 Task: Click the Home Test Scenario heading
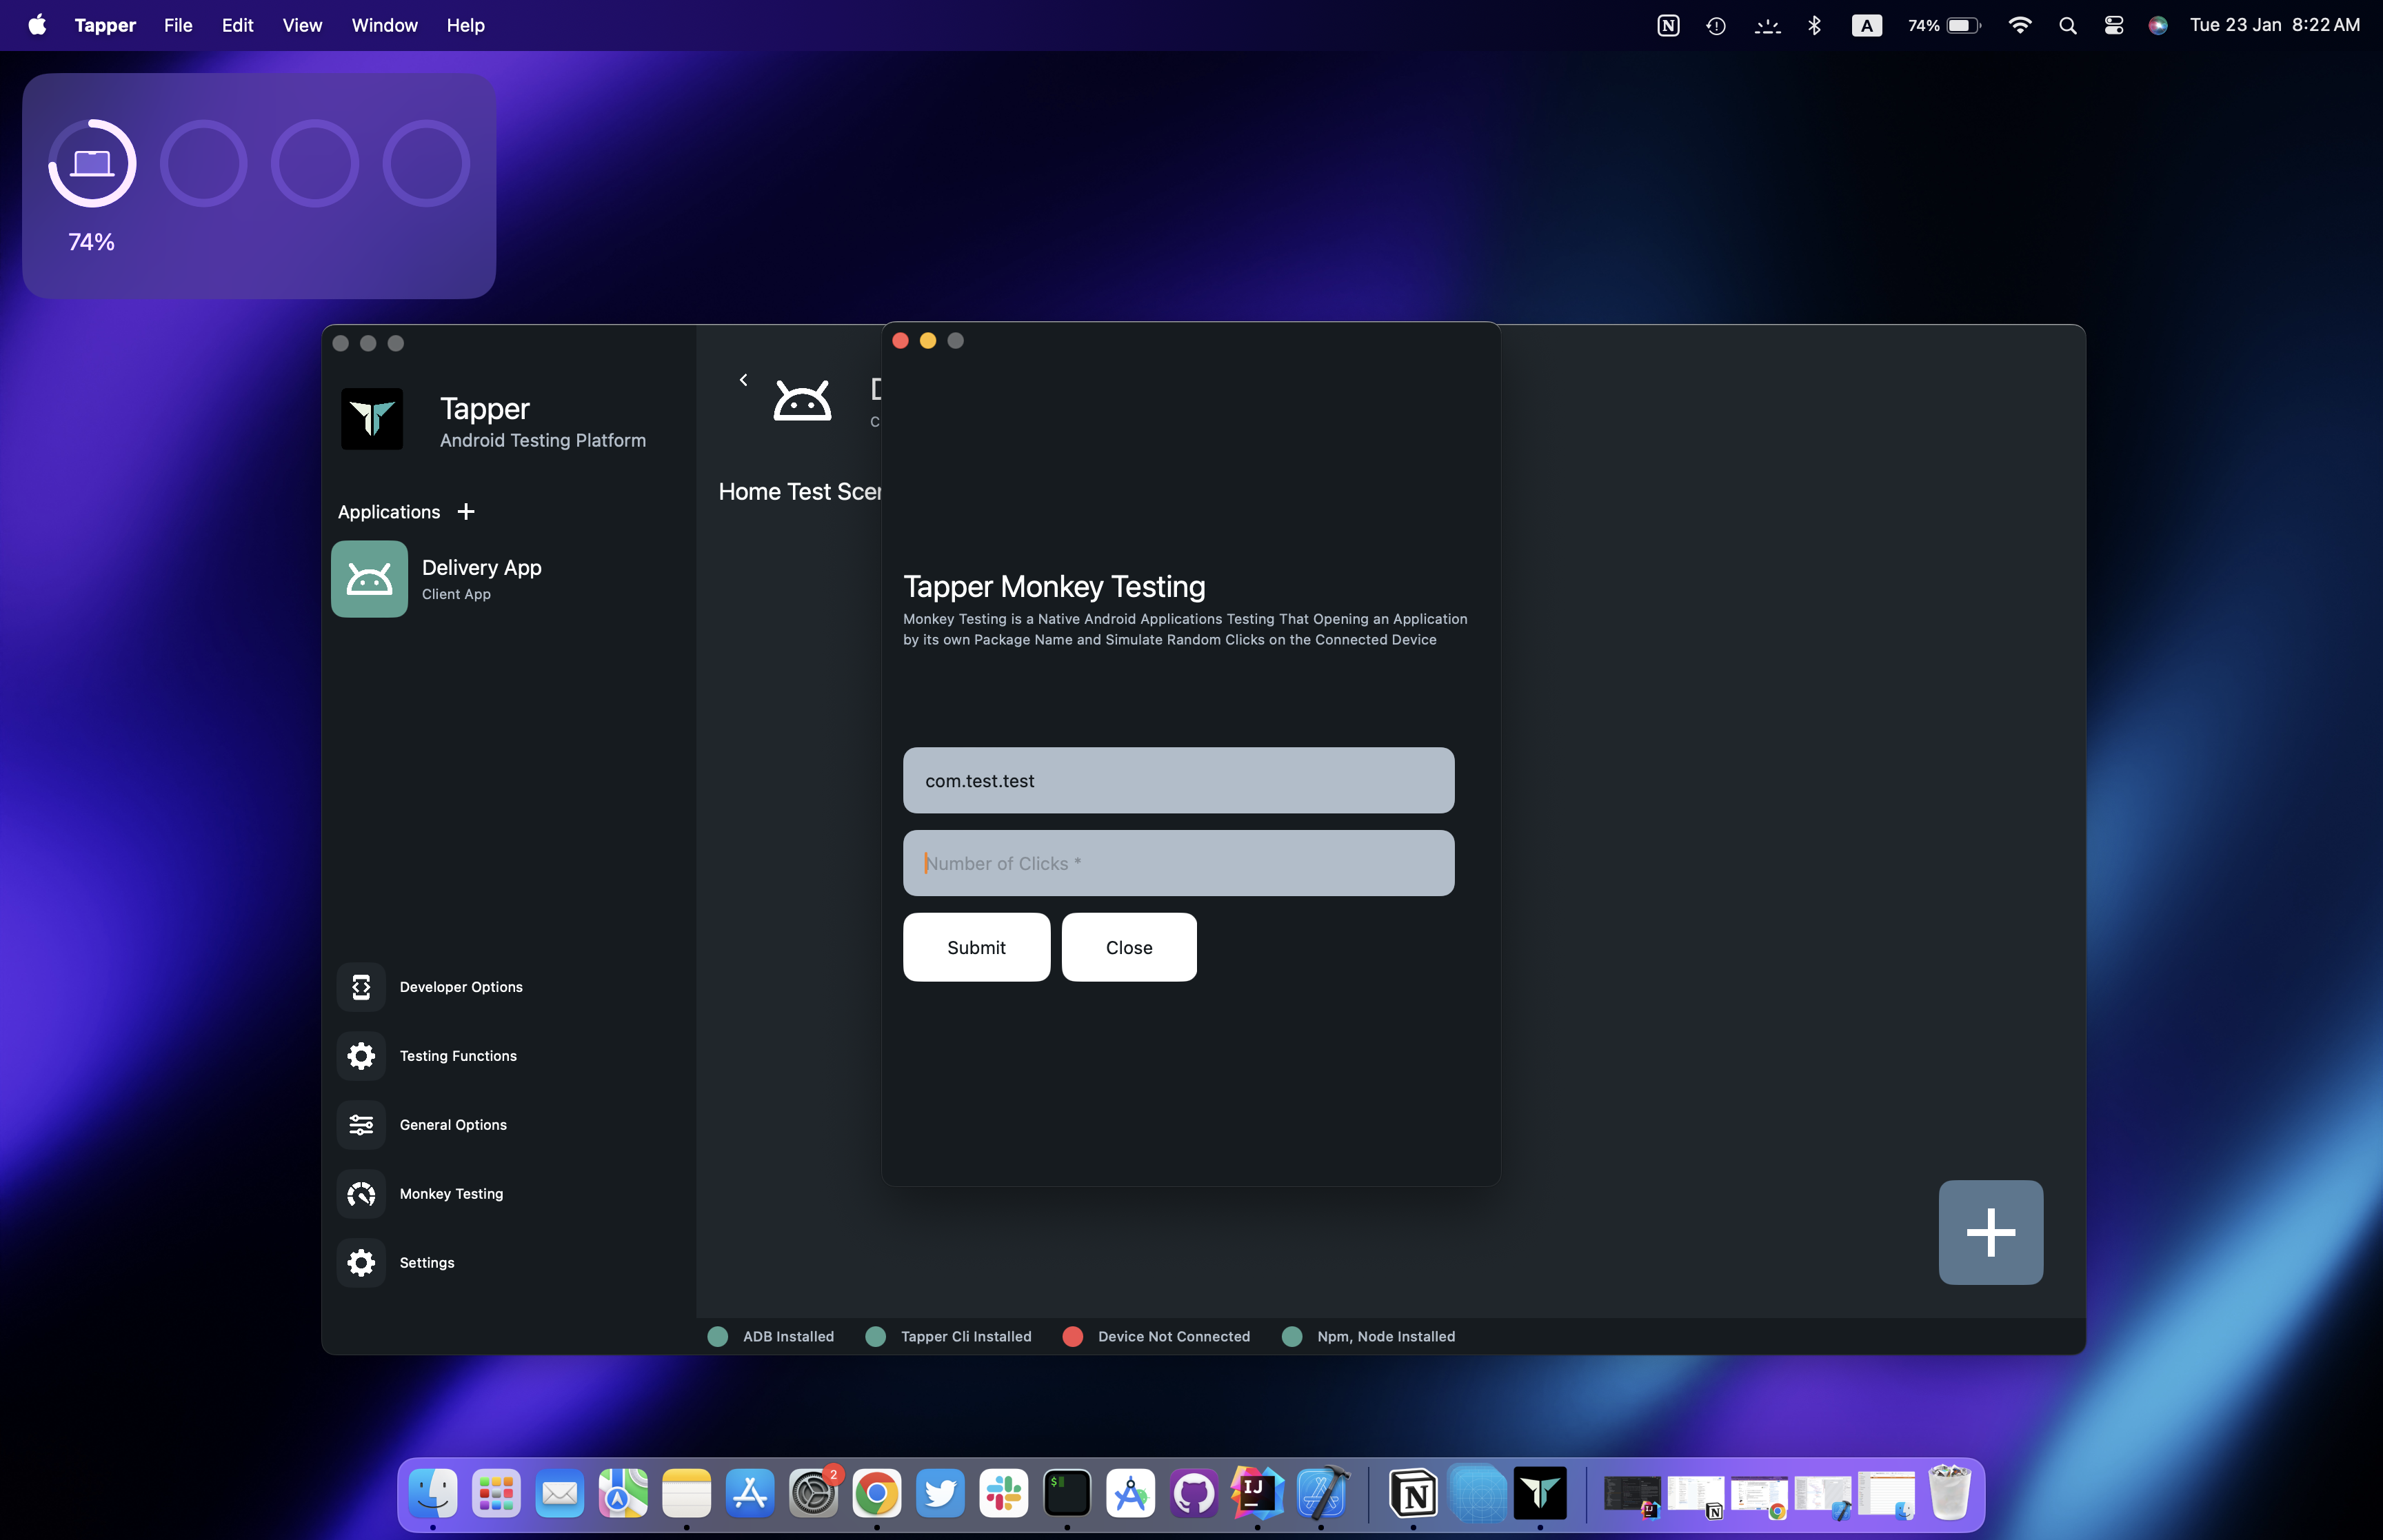coord(800,492)
